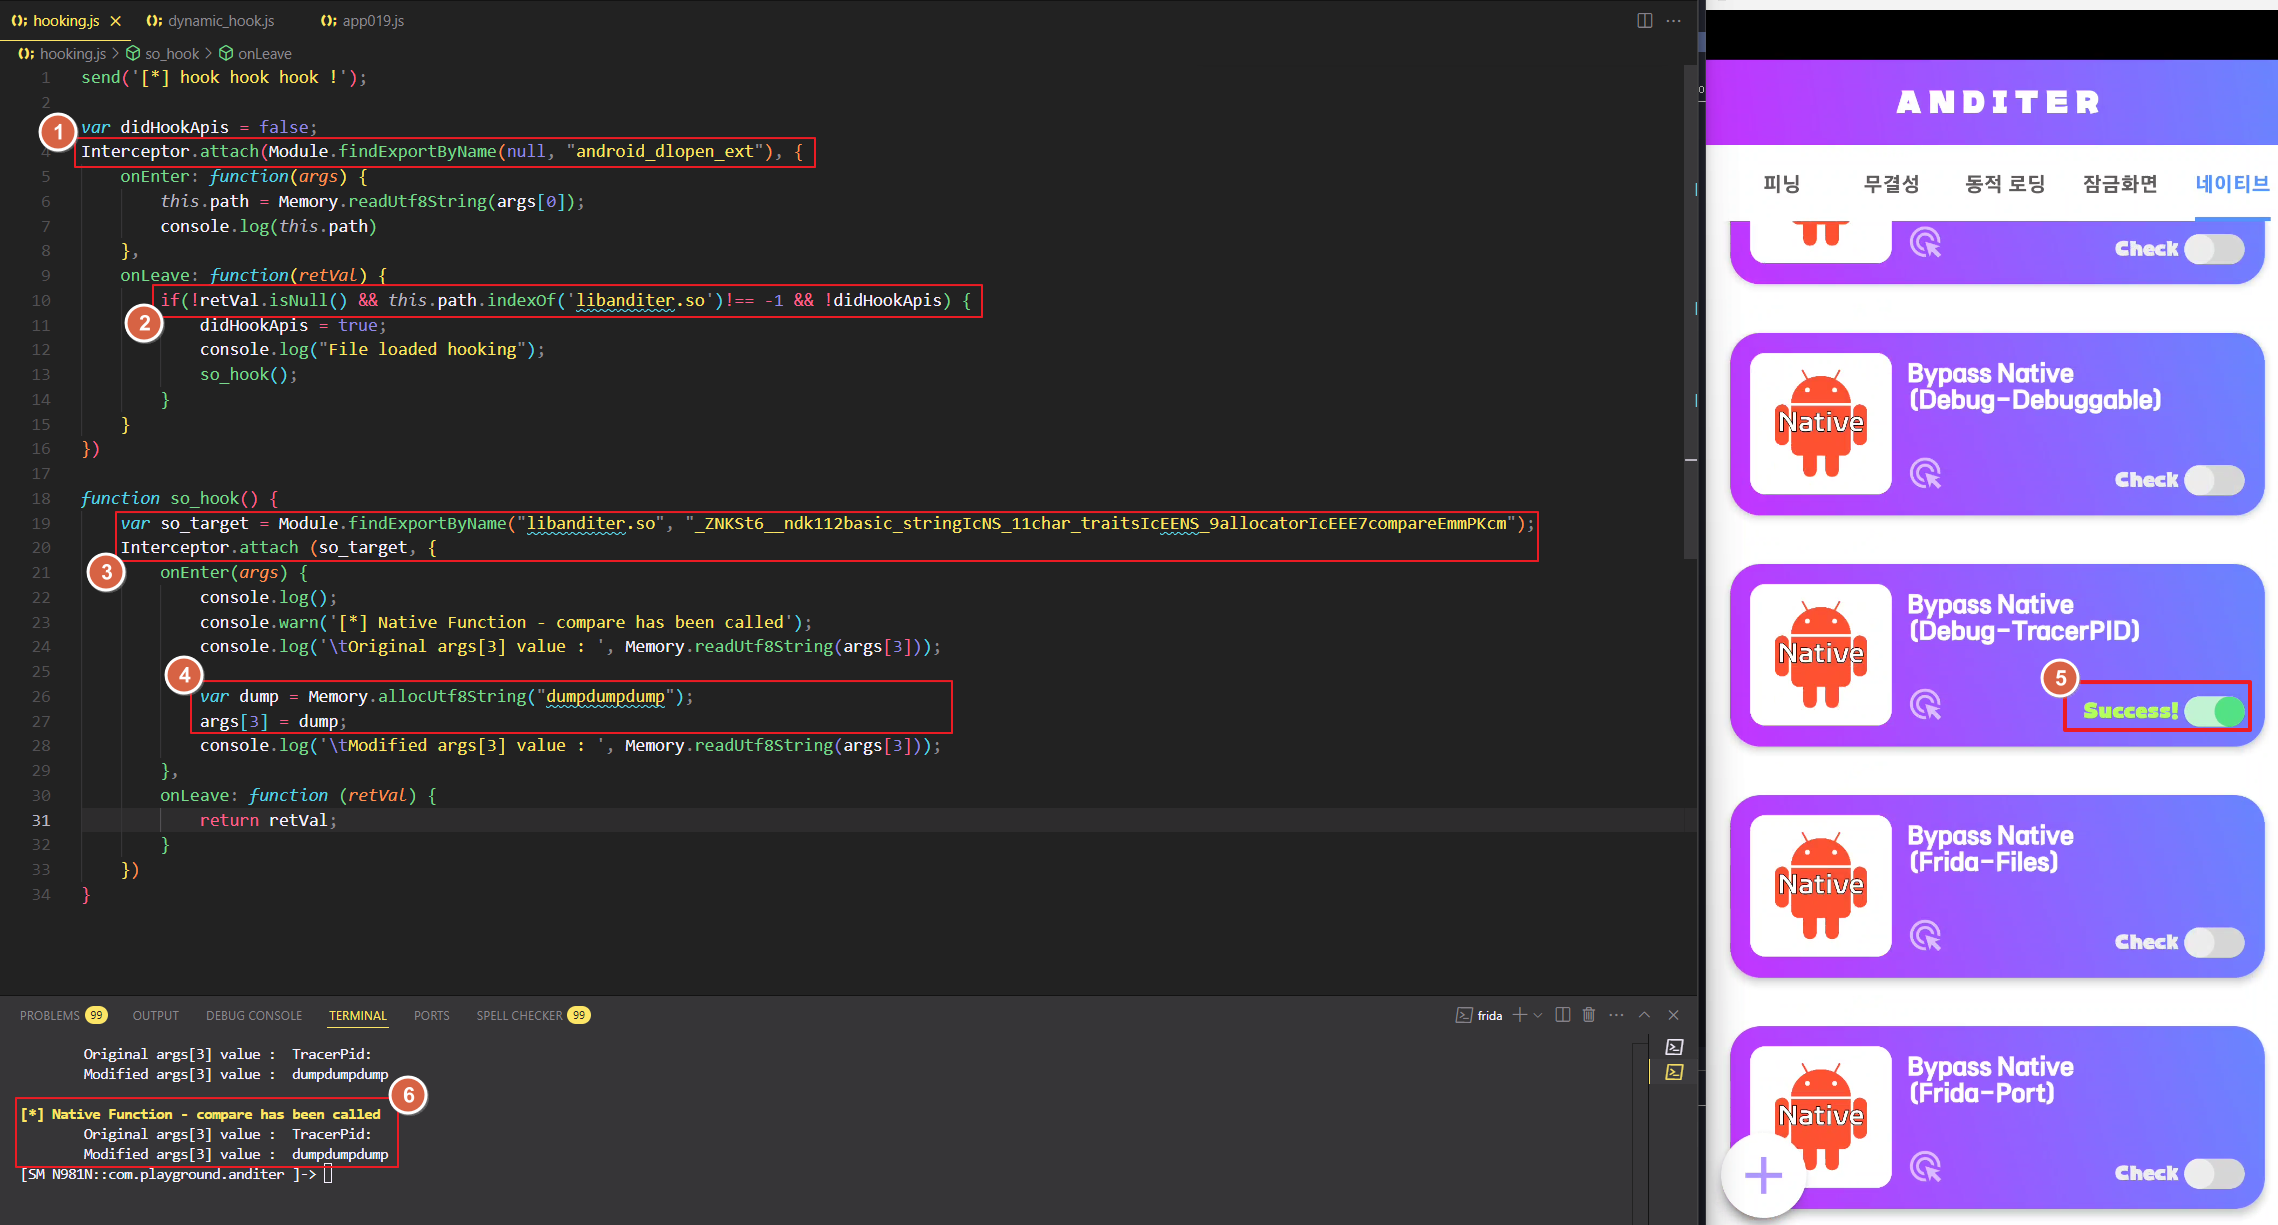Tap the click-cursor icon on the top card

pos(1925,243)
